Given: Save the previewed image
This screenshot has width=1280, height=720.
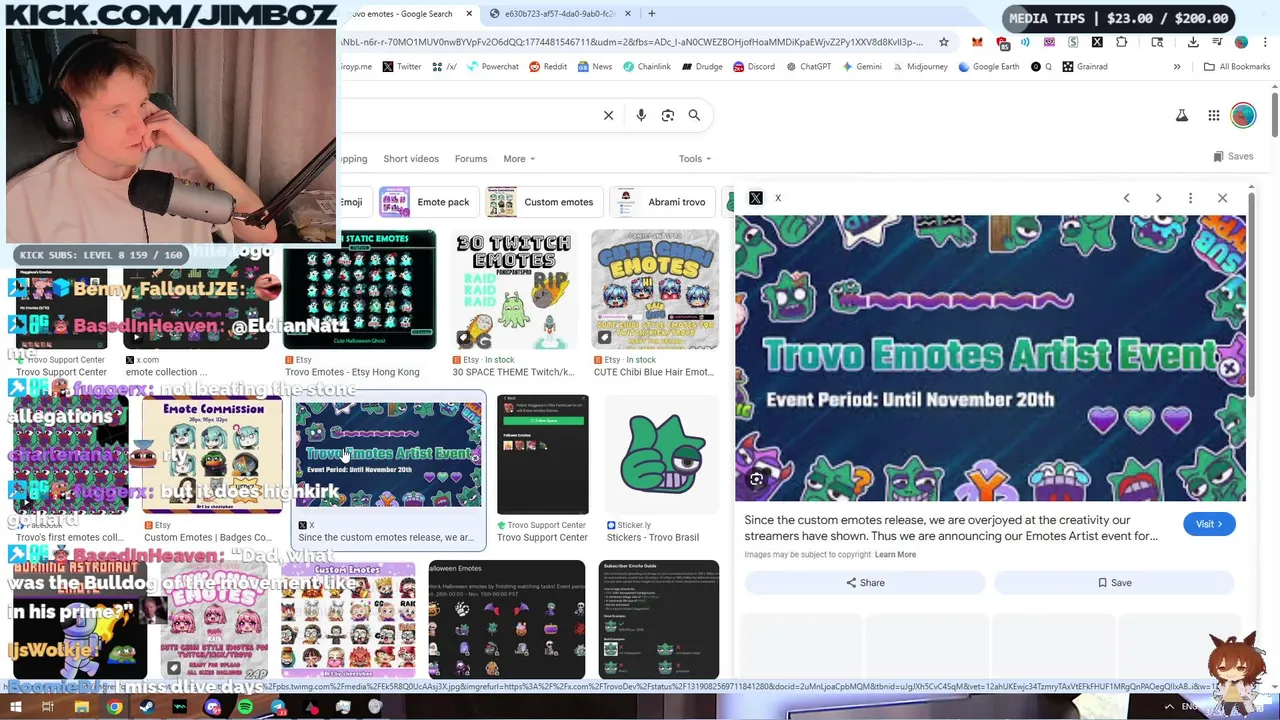Looking at the screenshot, I should (x=1115, y=582).
